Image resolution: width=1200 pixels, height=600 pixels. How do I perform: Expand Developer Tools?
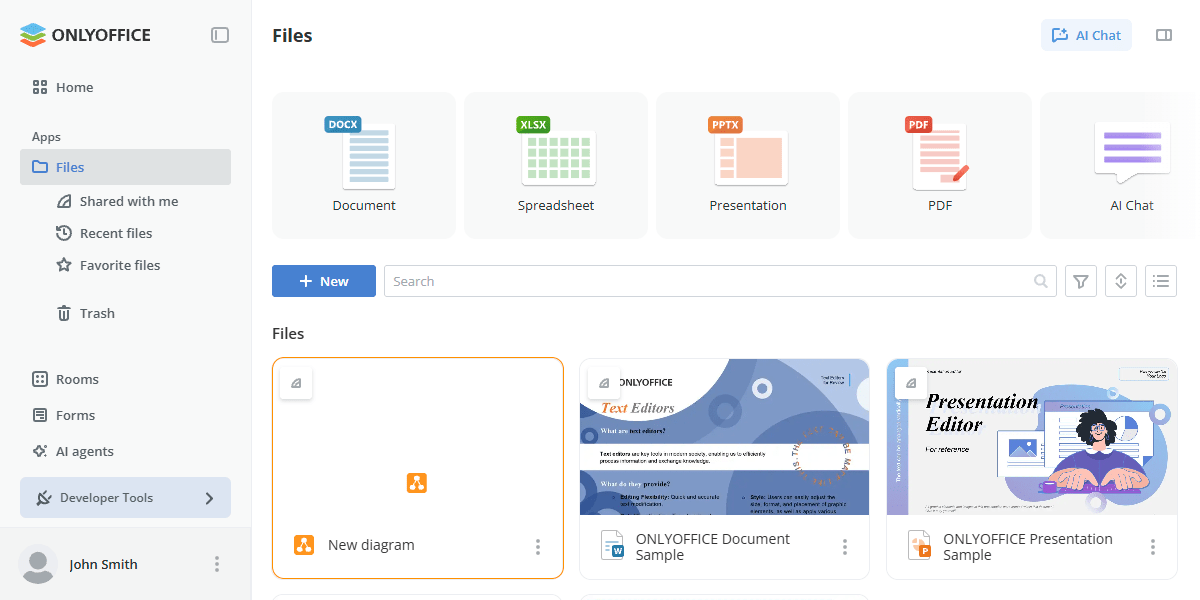(x=125, y=498)
